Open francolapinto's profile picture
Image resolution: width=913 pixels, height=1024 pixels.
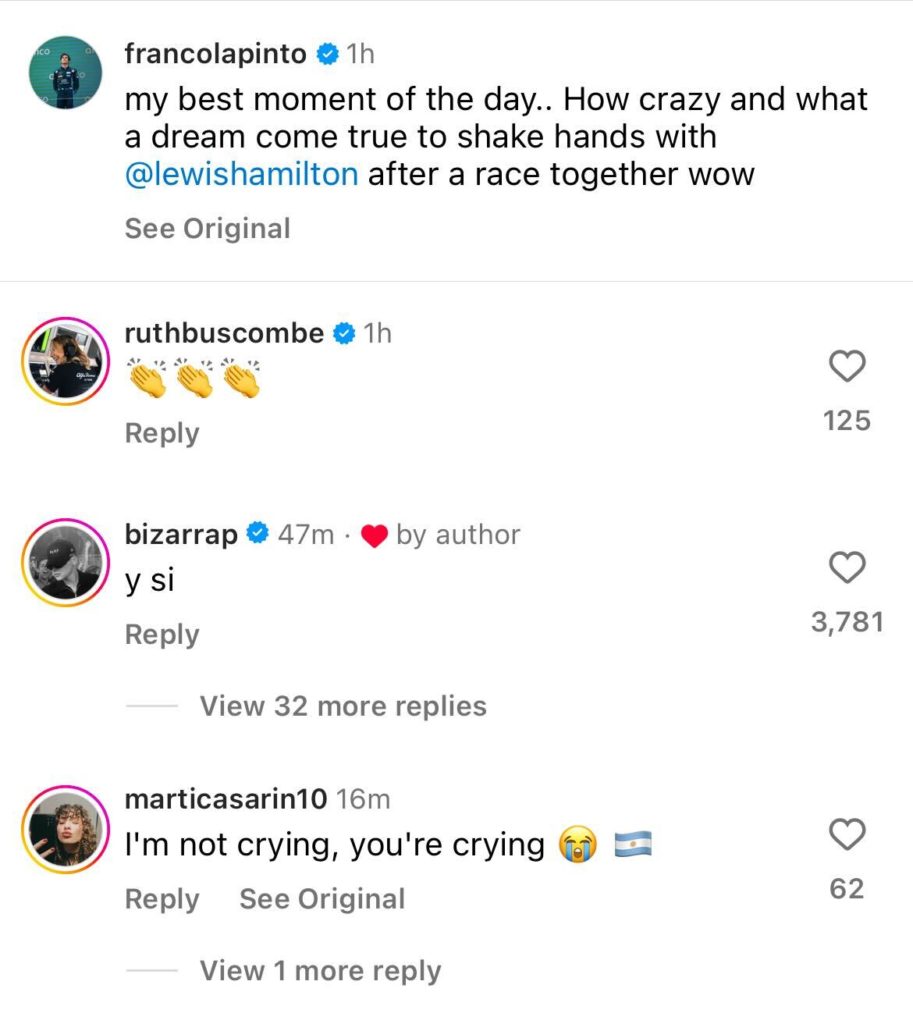click(65, 72)
